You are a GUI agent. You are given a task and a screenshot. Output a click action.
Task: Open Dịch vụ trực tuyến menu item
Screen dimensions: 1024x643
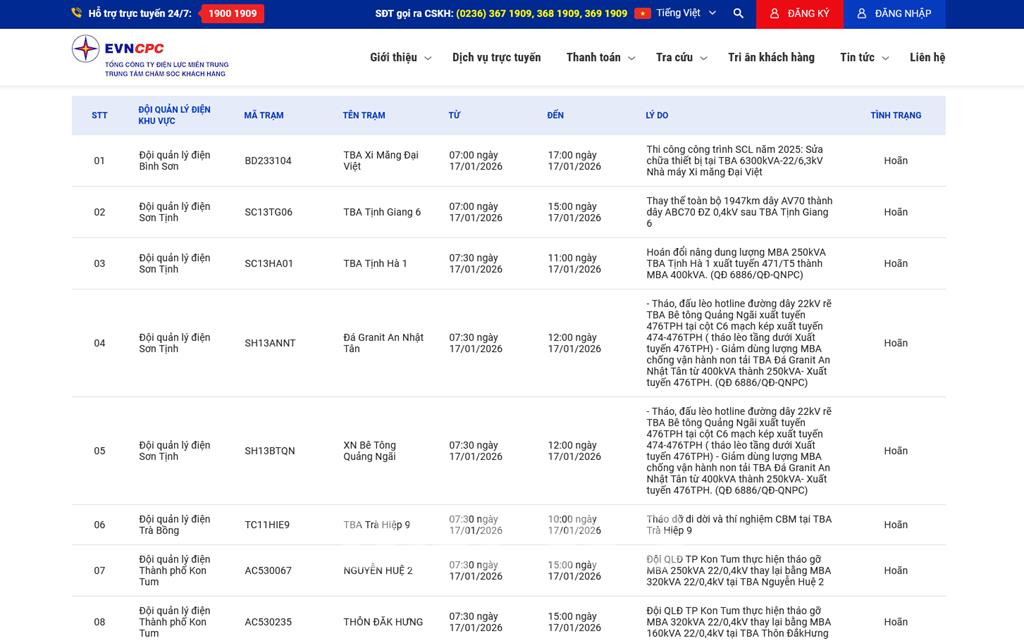tap(496, 58)
